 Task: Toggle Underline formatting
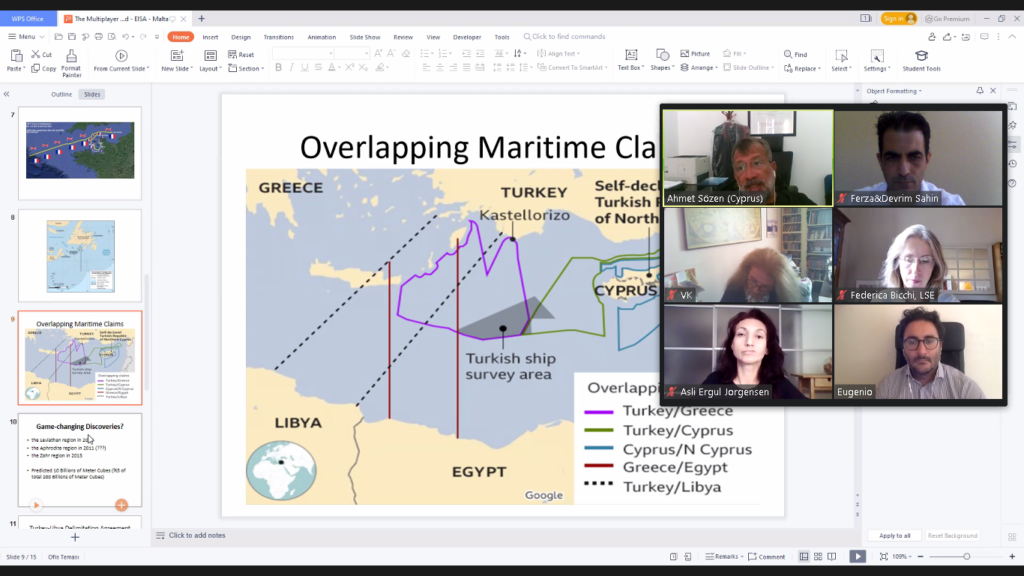pyautogui.click(x=304, y=67)
